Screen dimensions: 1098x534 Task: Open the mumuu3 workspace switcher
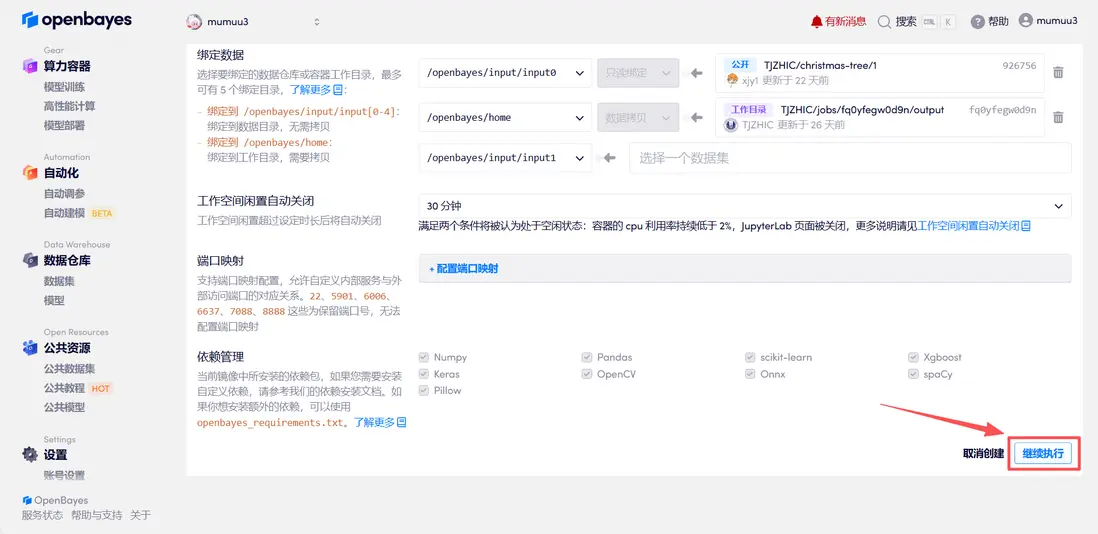253,22
